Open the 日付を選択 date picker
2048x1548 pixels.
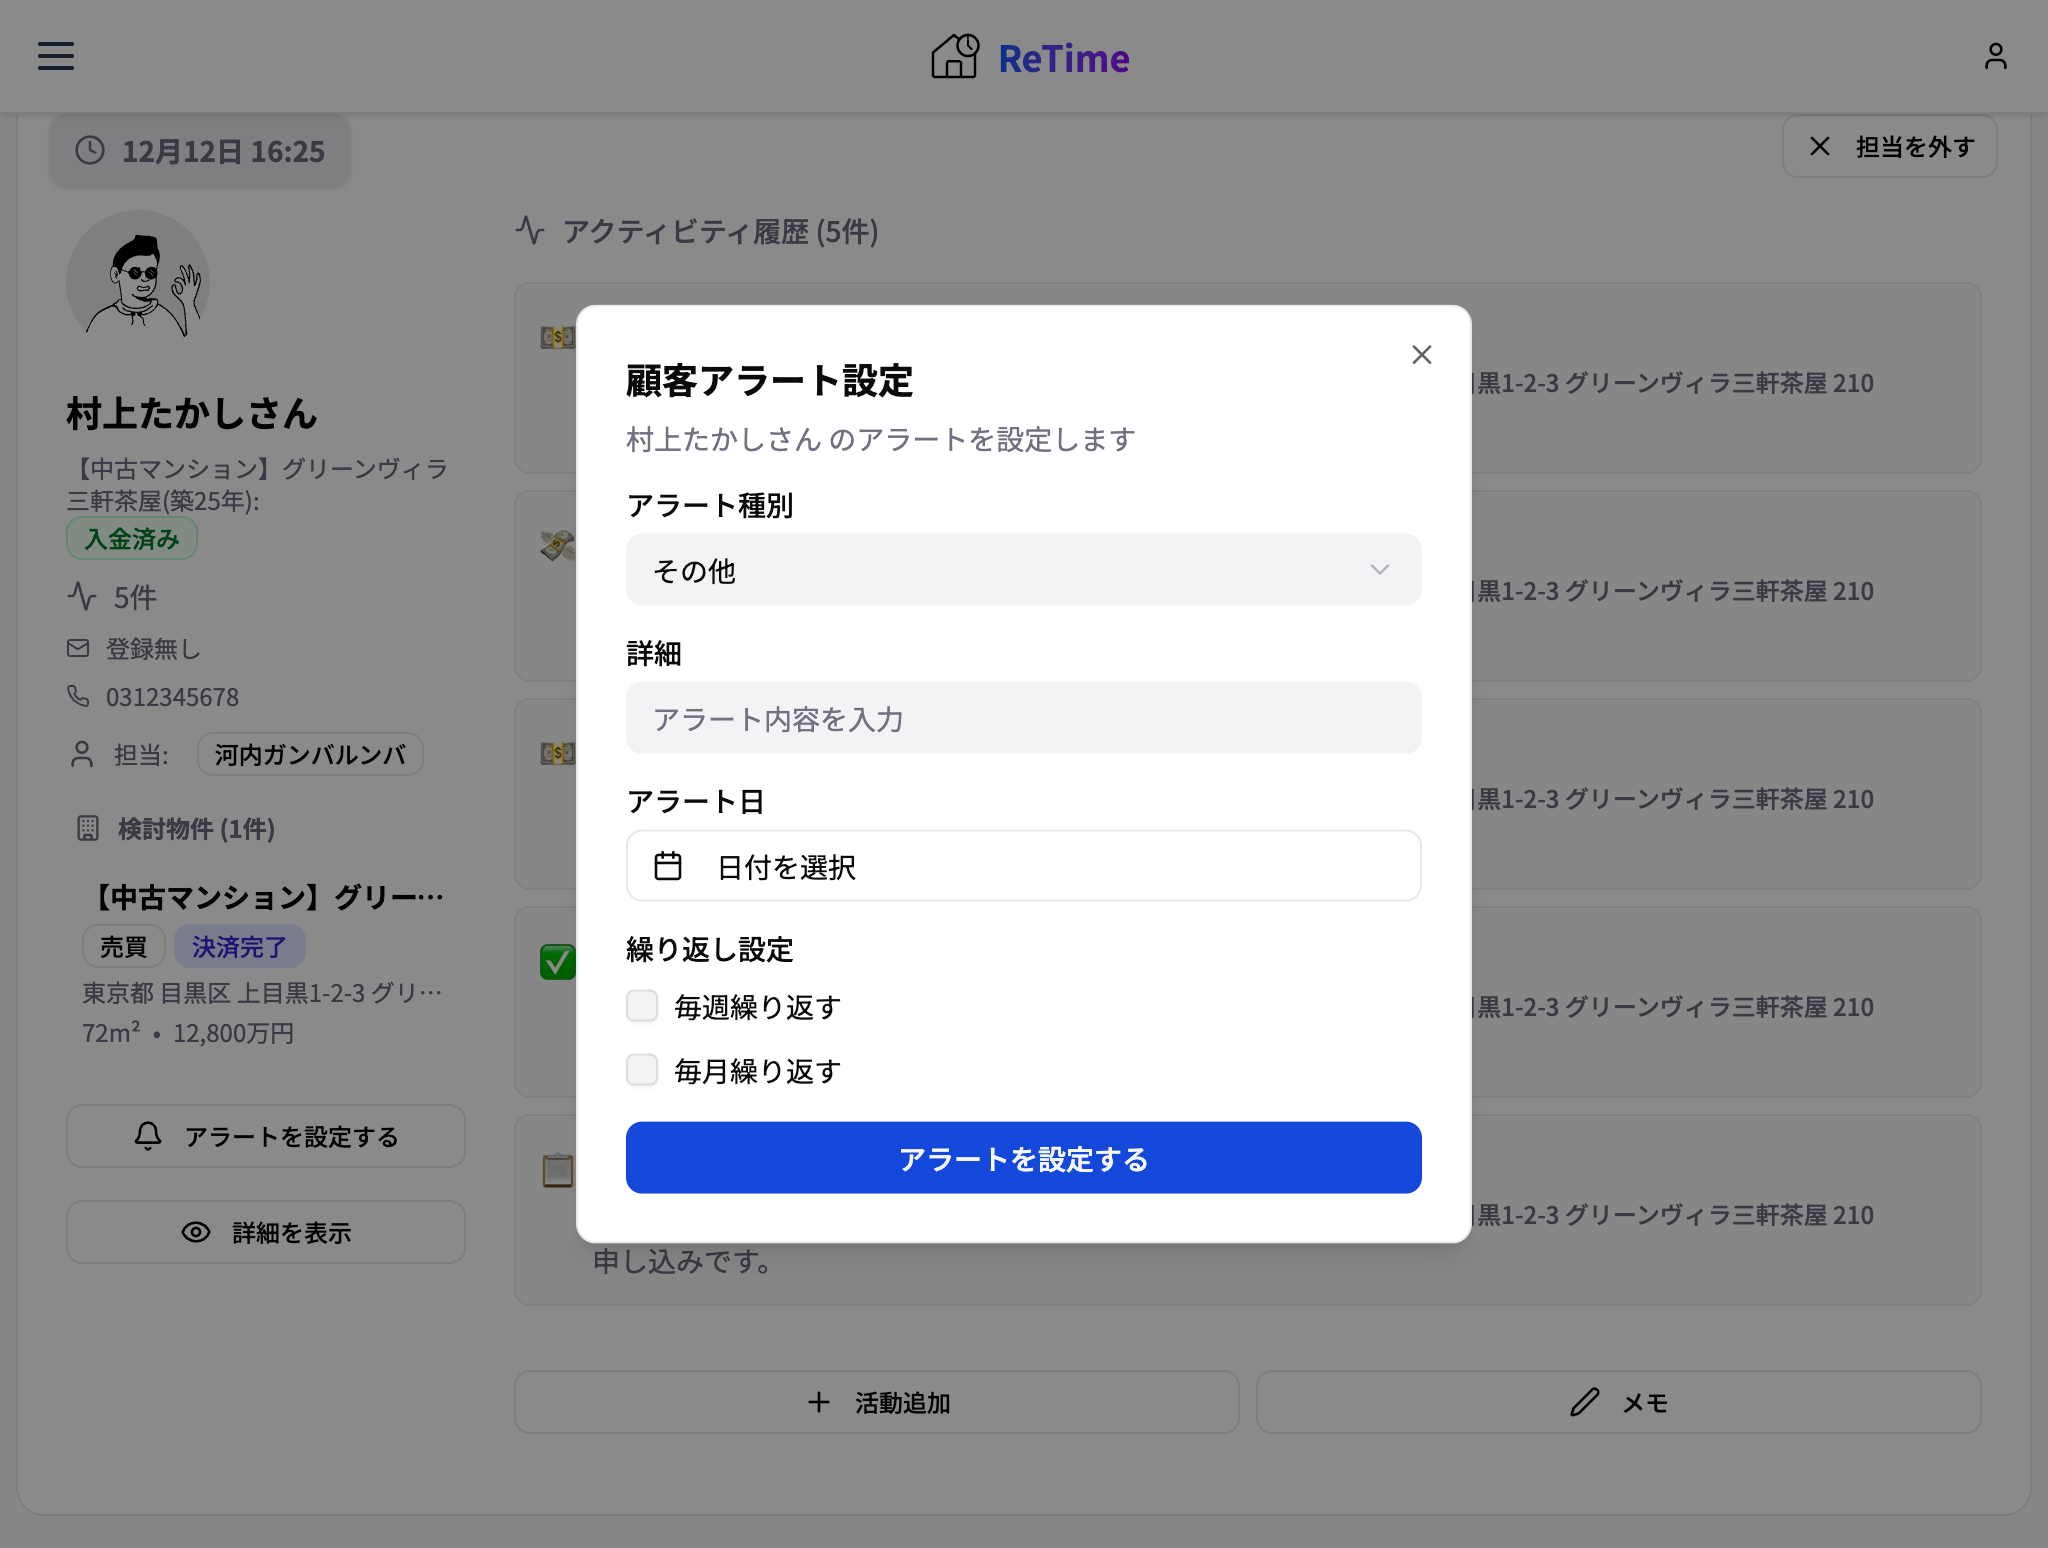tap(1022, 866)
